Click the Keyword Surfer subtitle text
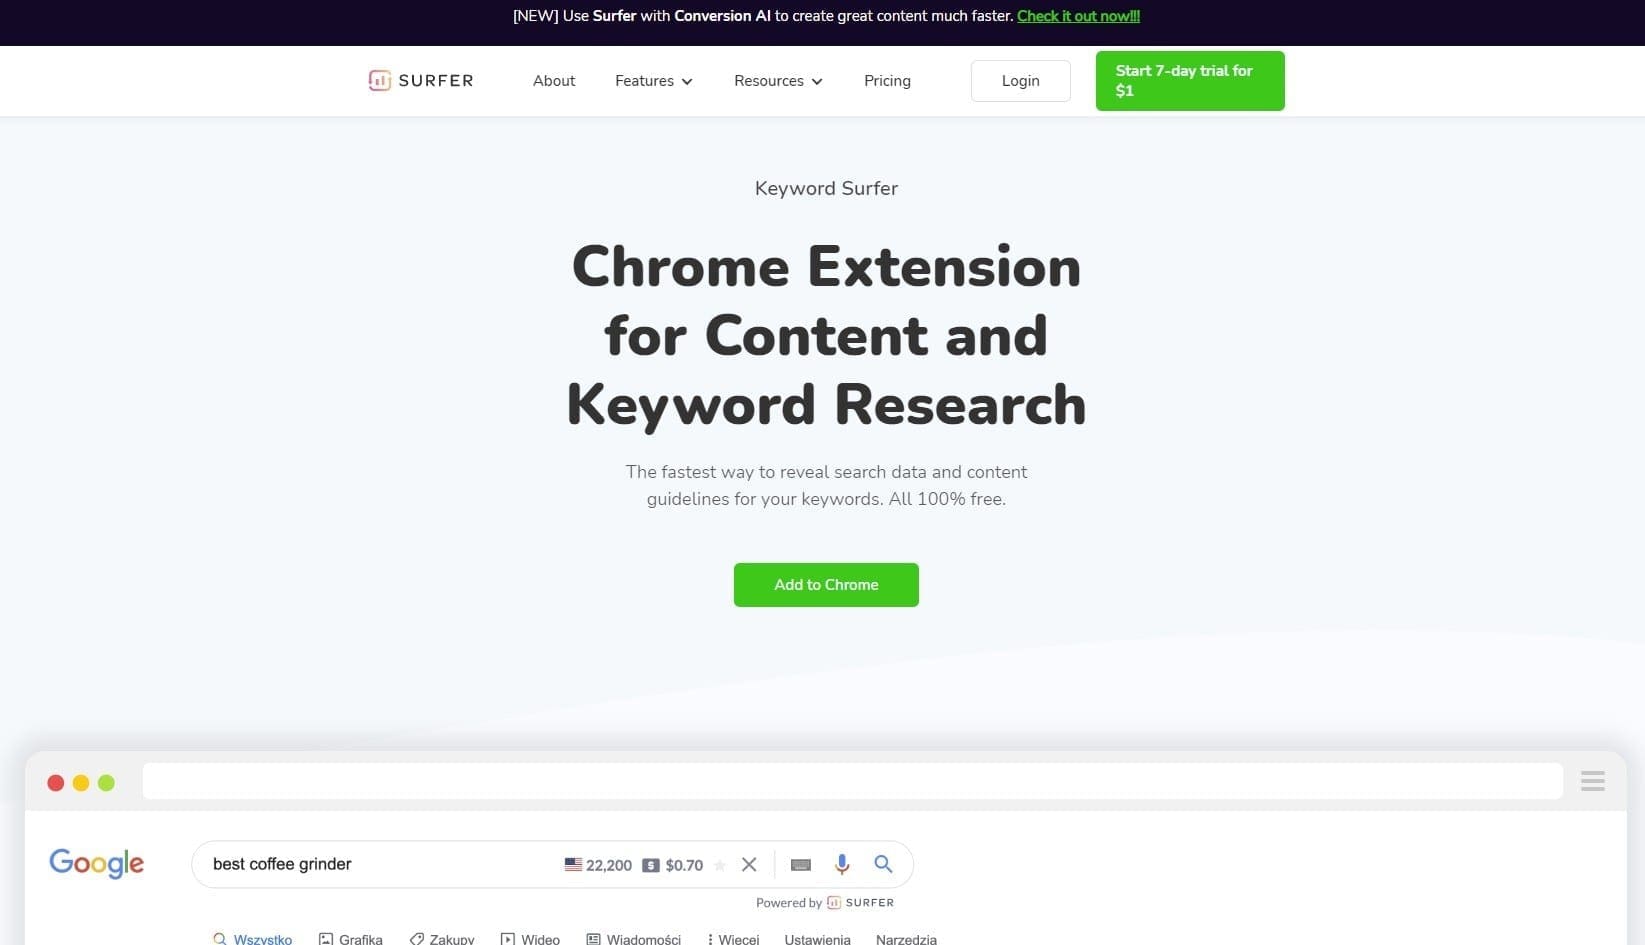 coord(826,188)
